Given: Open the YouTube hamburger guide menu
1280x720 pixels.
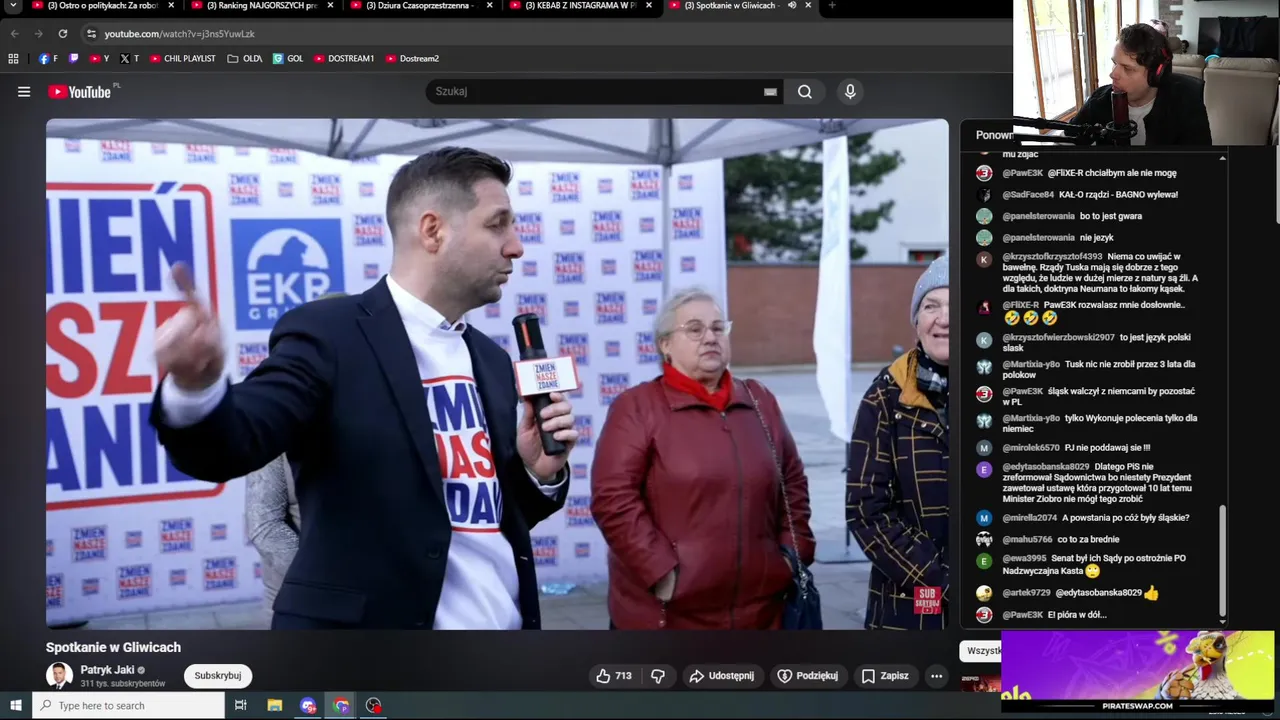Looking at the screenshot, I should click(x=24, y=92).
